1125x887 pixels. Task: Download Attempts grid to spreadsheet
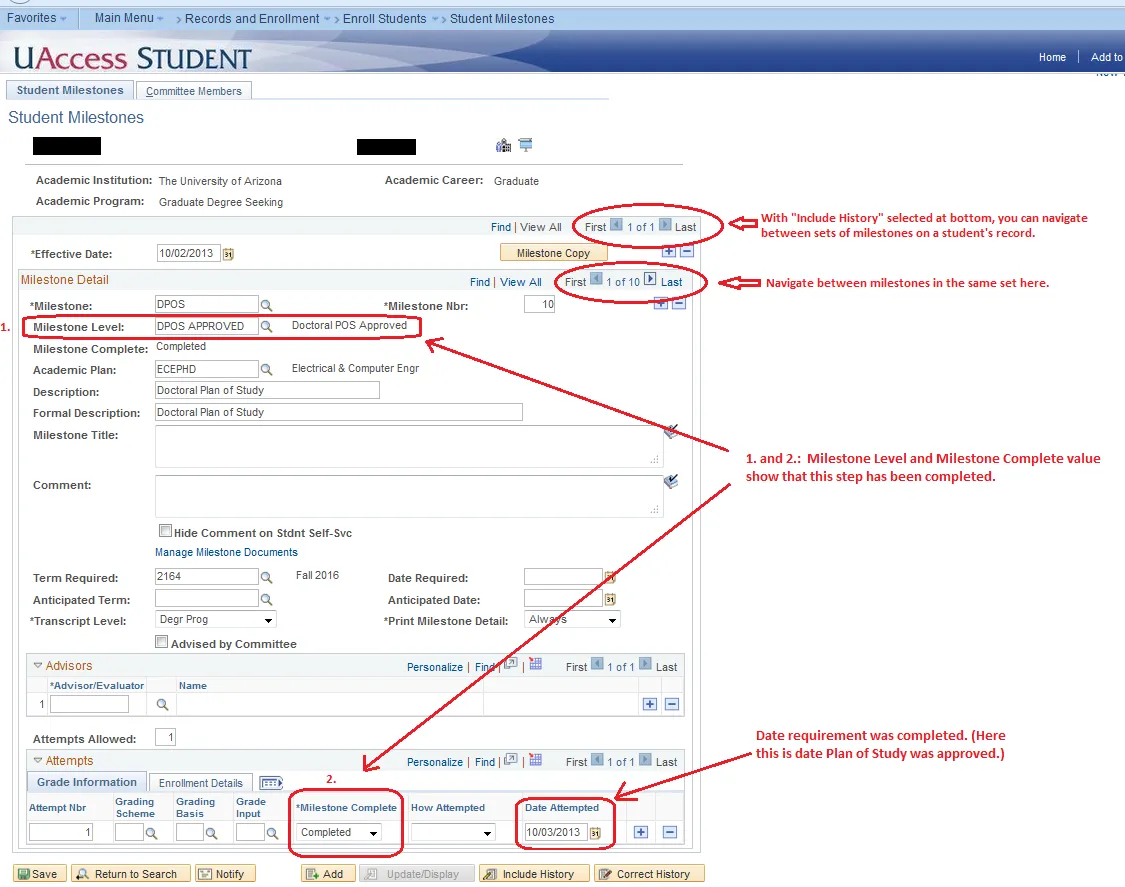535,759
